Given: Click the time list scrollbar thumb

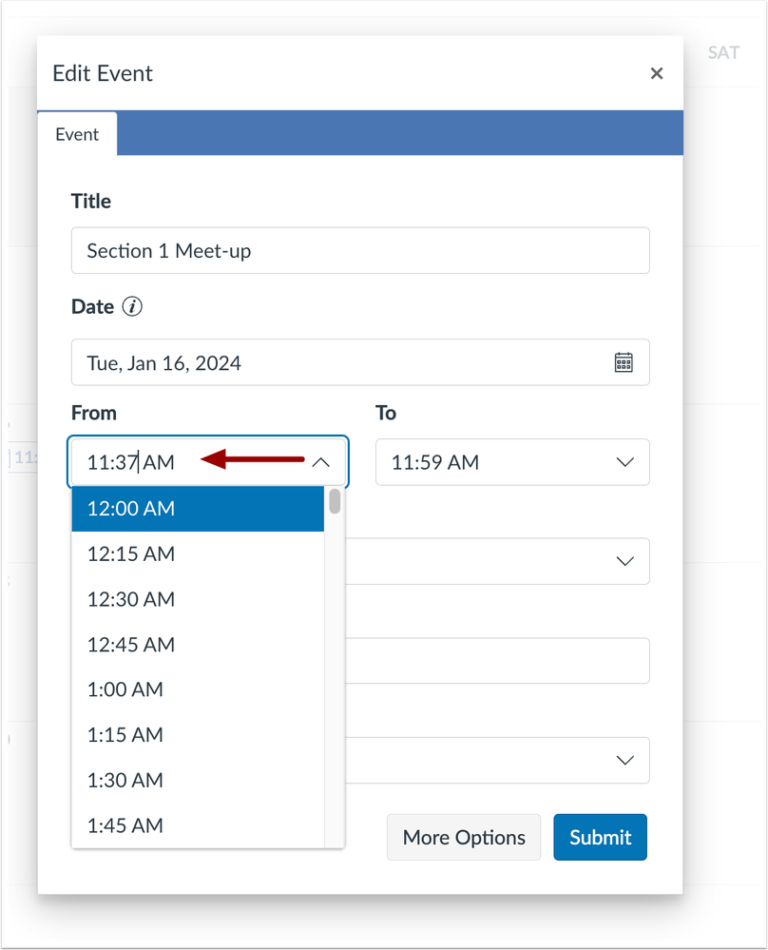Looking at the screenshot, I should tap(335, 502).
